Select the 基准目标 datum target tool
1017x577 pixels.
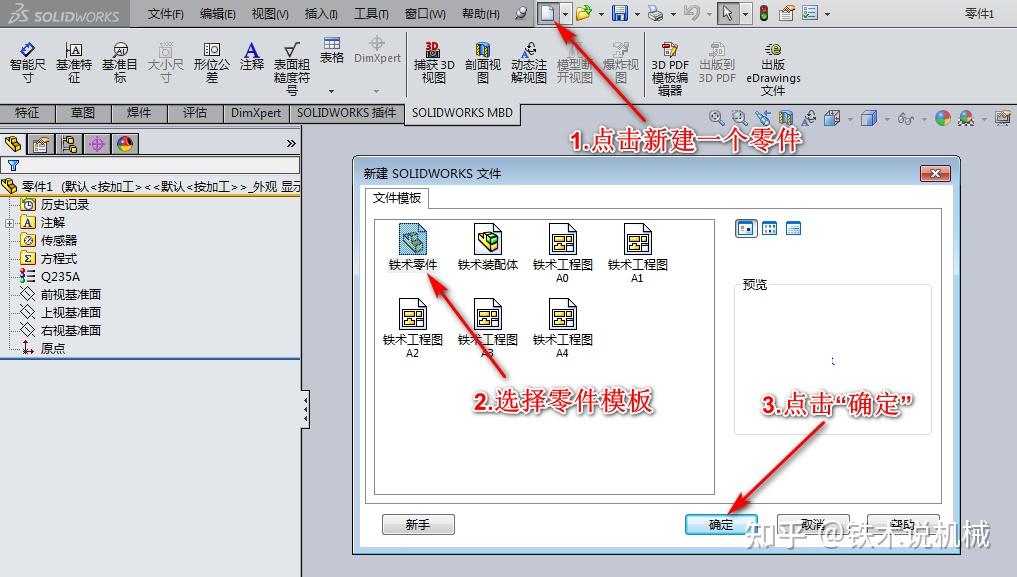tap(120, 64)
